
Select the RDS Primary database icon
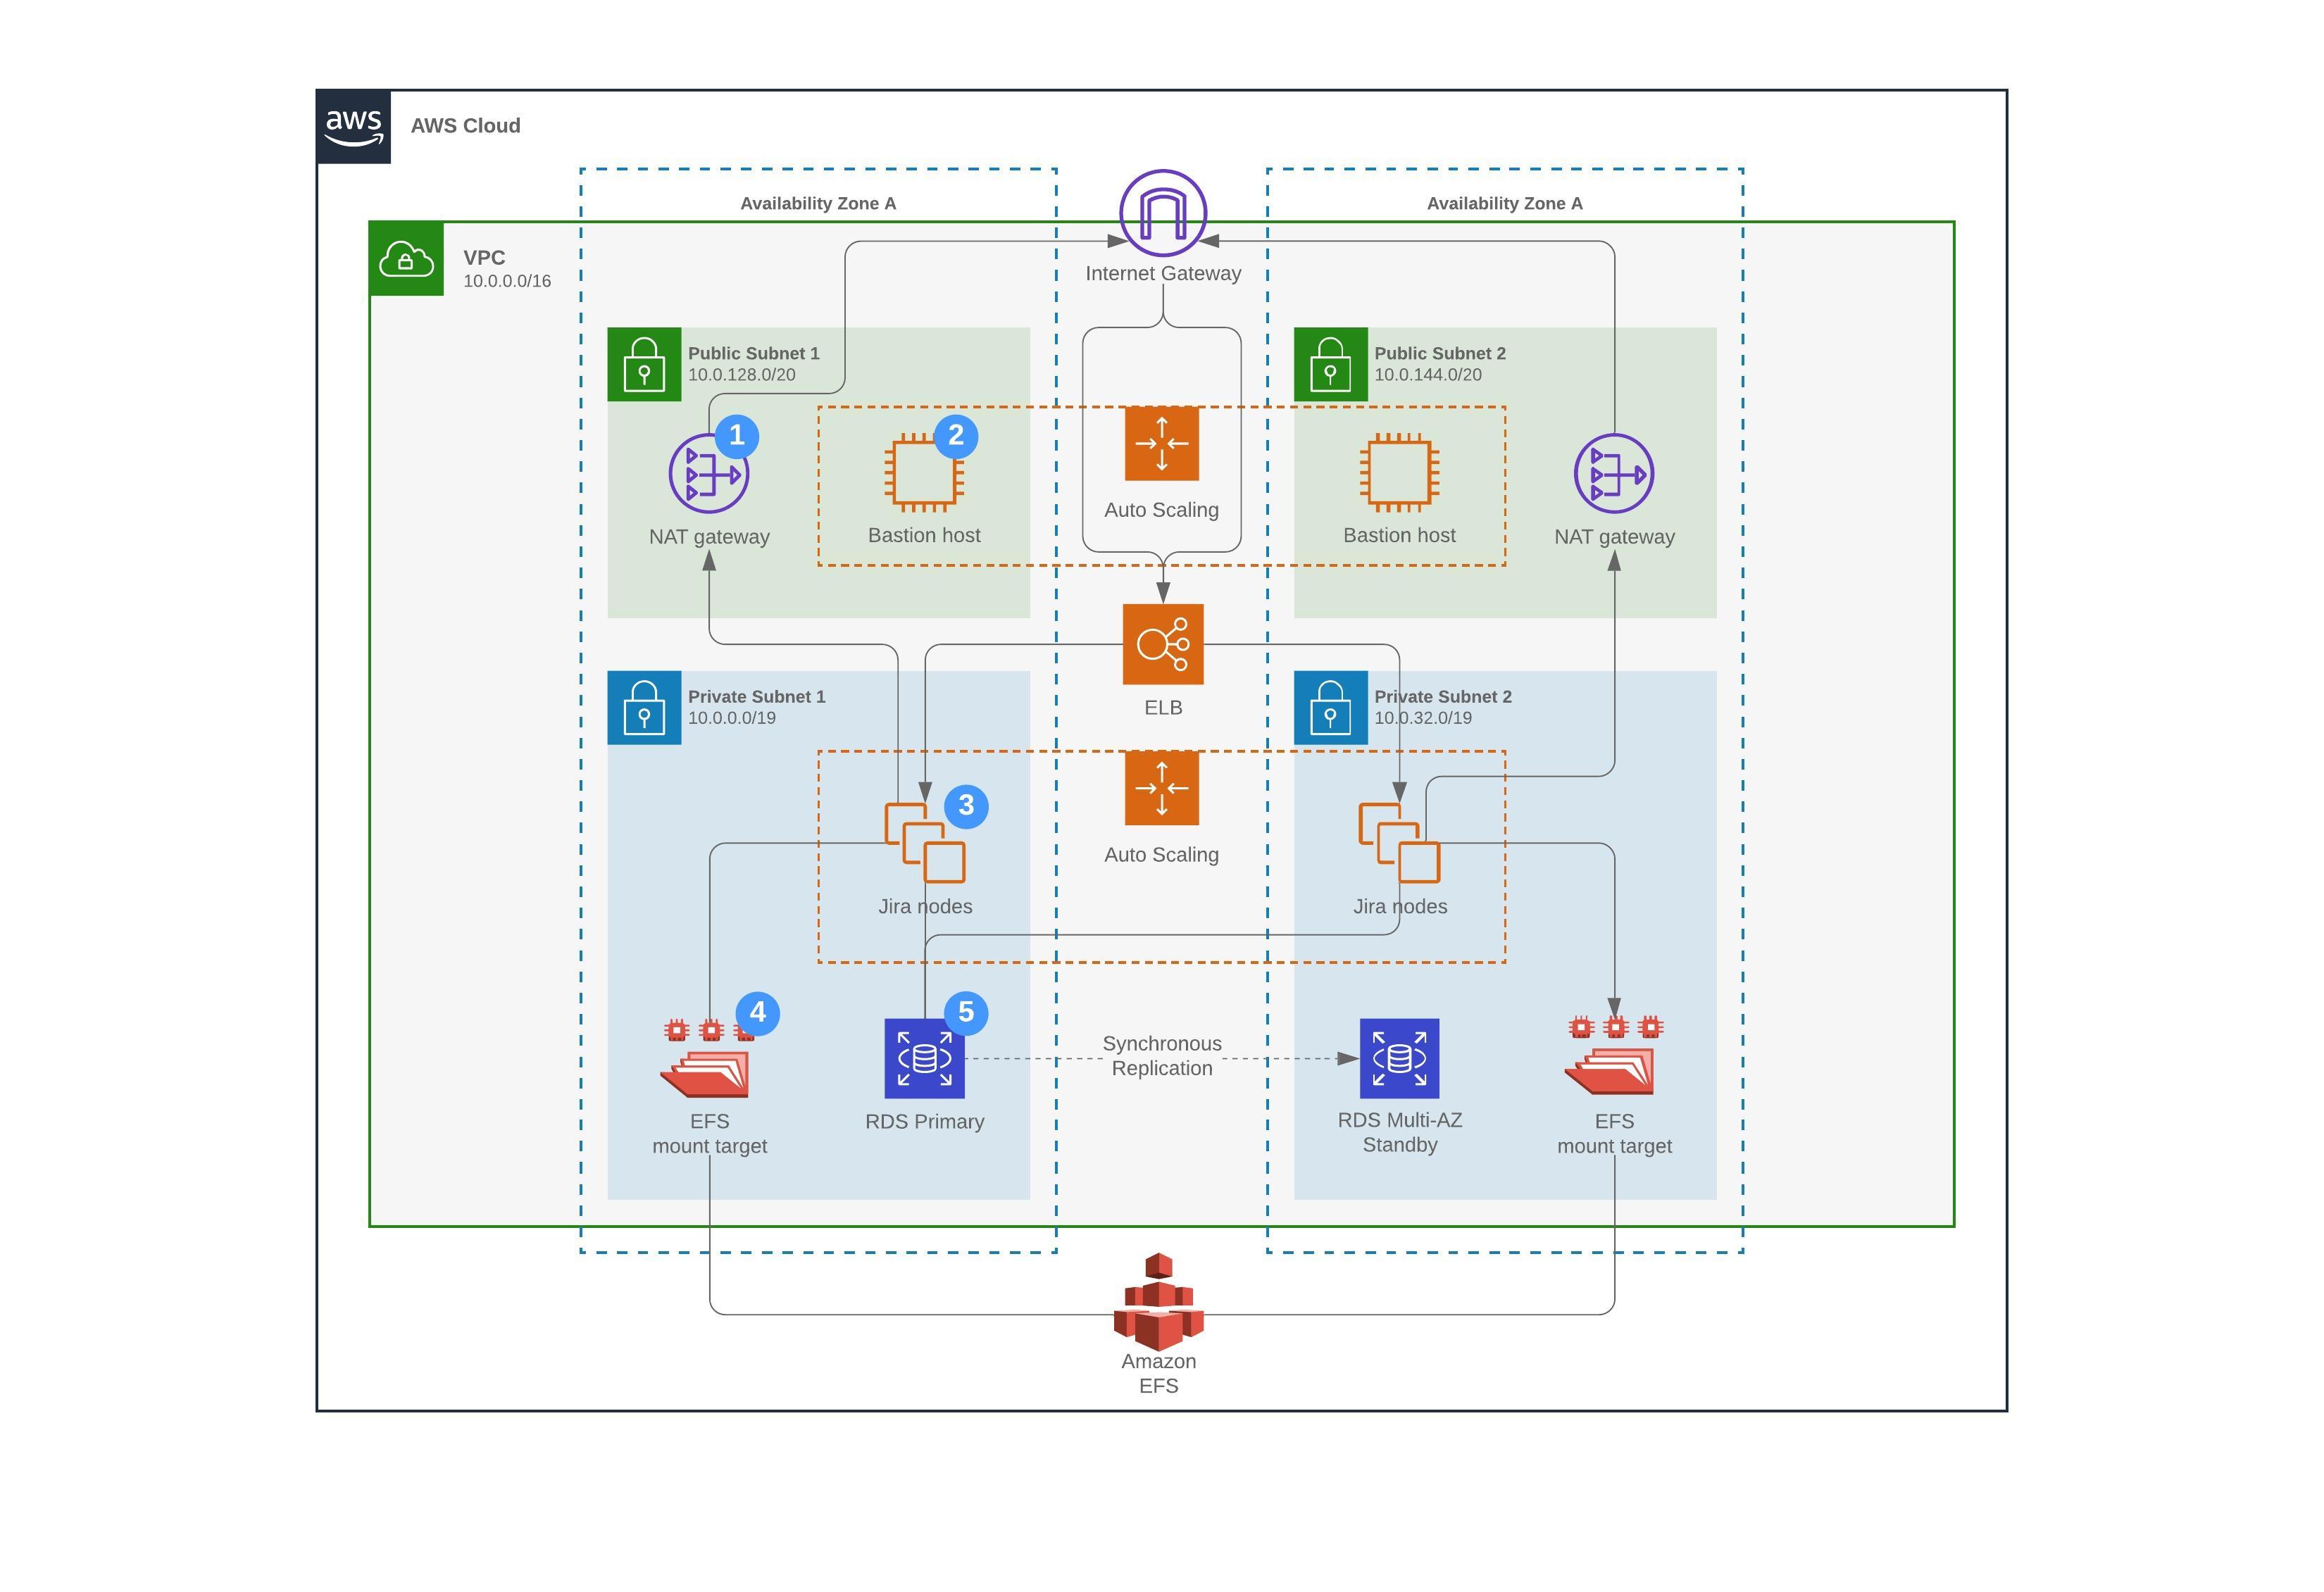pos(924,1058)
